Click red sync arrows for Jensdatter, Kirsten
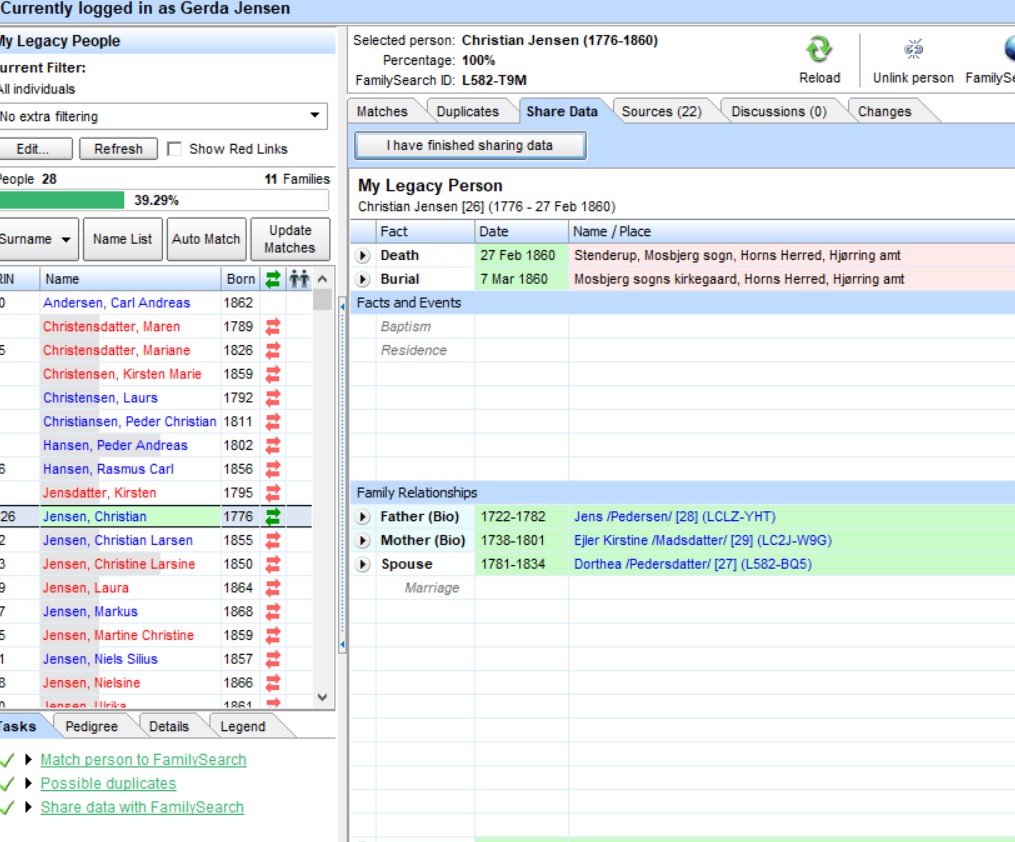Image resolution: width=1015 pixels, height=842 pixels. [273, 493]
